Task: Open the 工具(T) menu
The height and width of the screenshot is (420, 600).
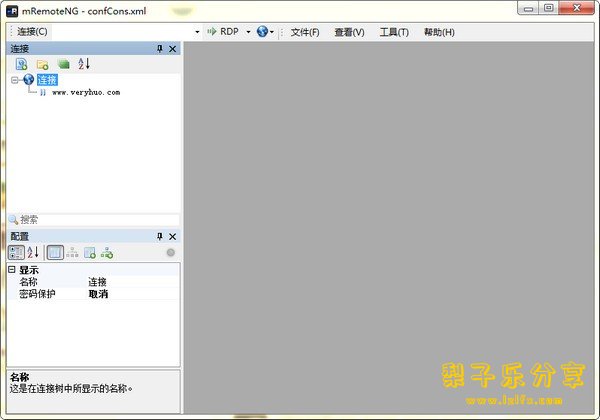Action: [x=394, y=32]
